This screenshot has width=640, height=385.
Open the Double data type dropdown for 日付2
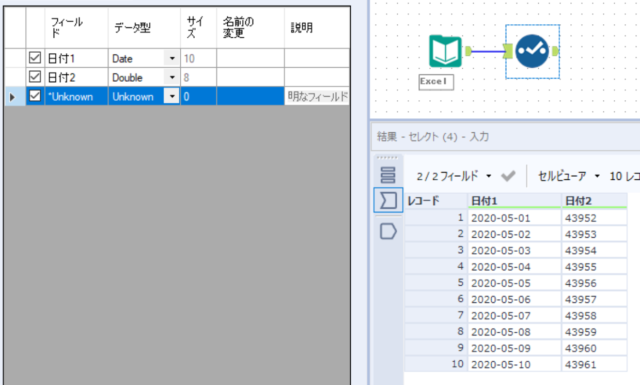(172, 77)
